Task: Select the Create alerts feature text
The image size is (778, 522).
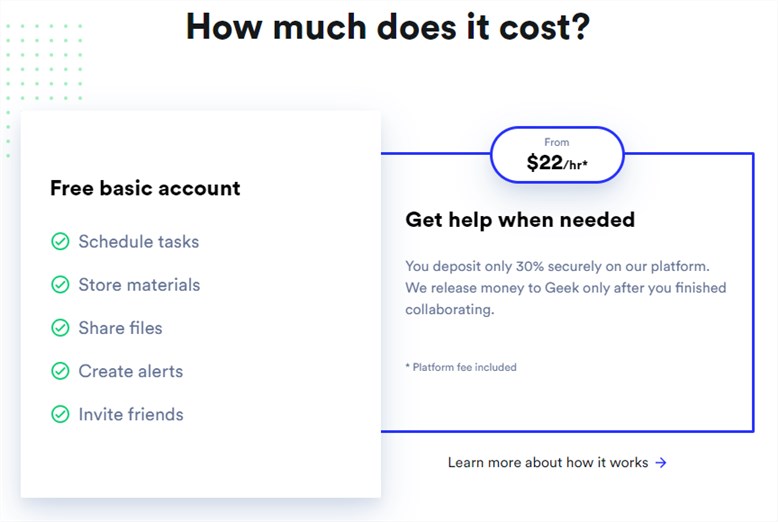Action: click(130, 371)
